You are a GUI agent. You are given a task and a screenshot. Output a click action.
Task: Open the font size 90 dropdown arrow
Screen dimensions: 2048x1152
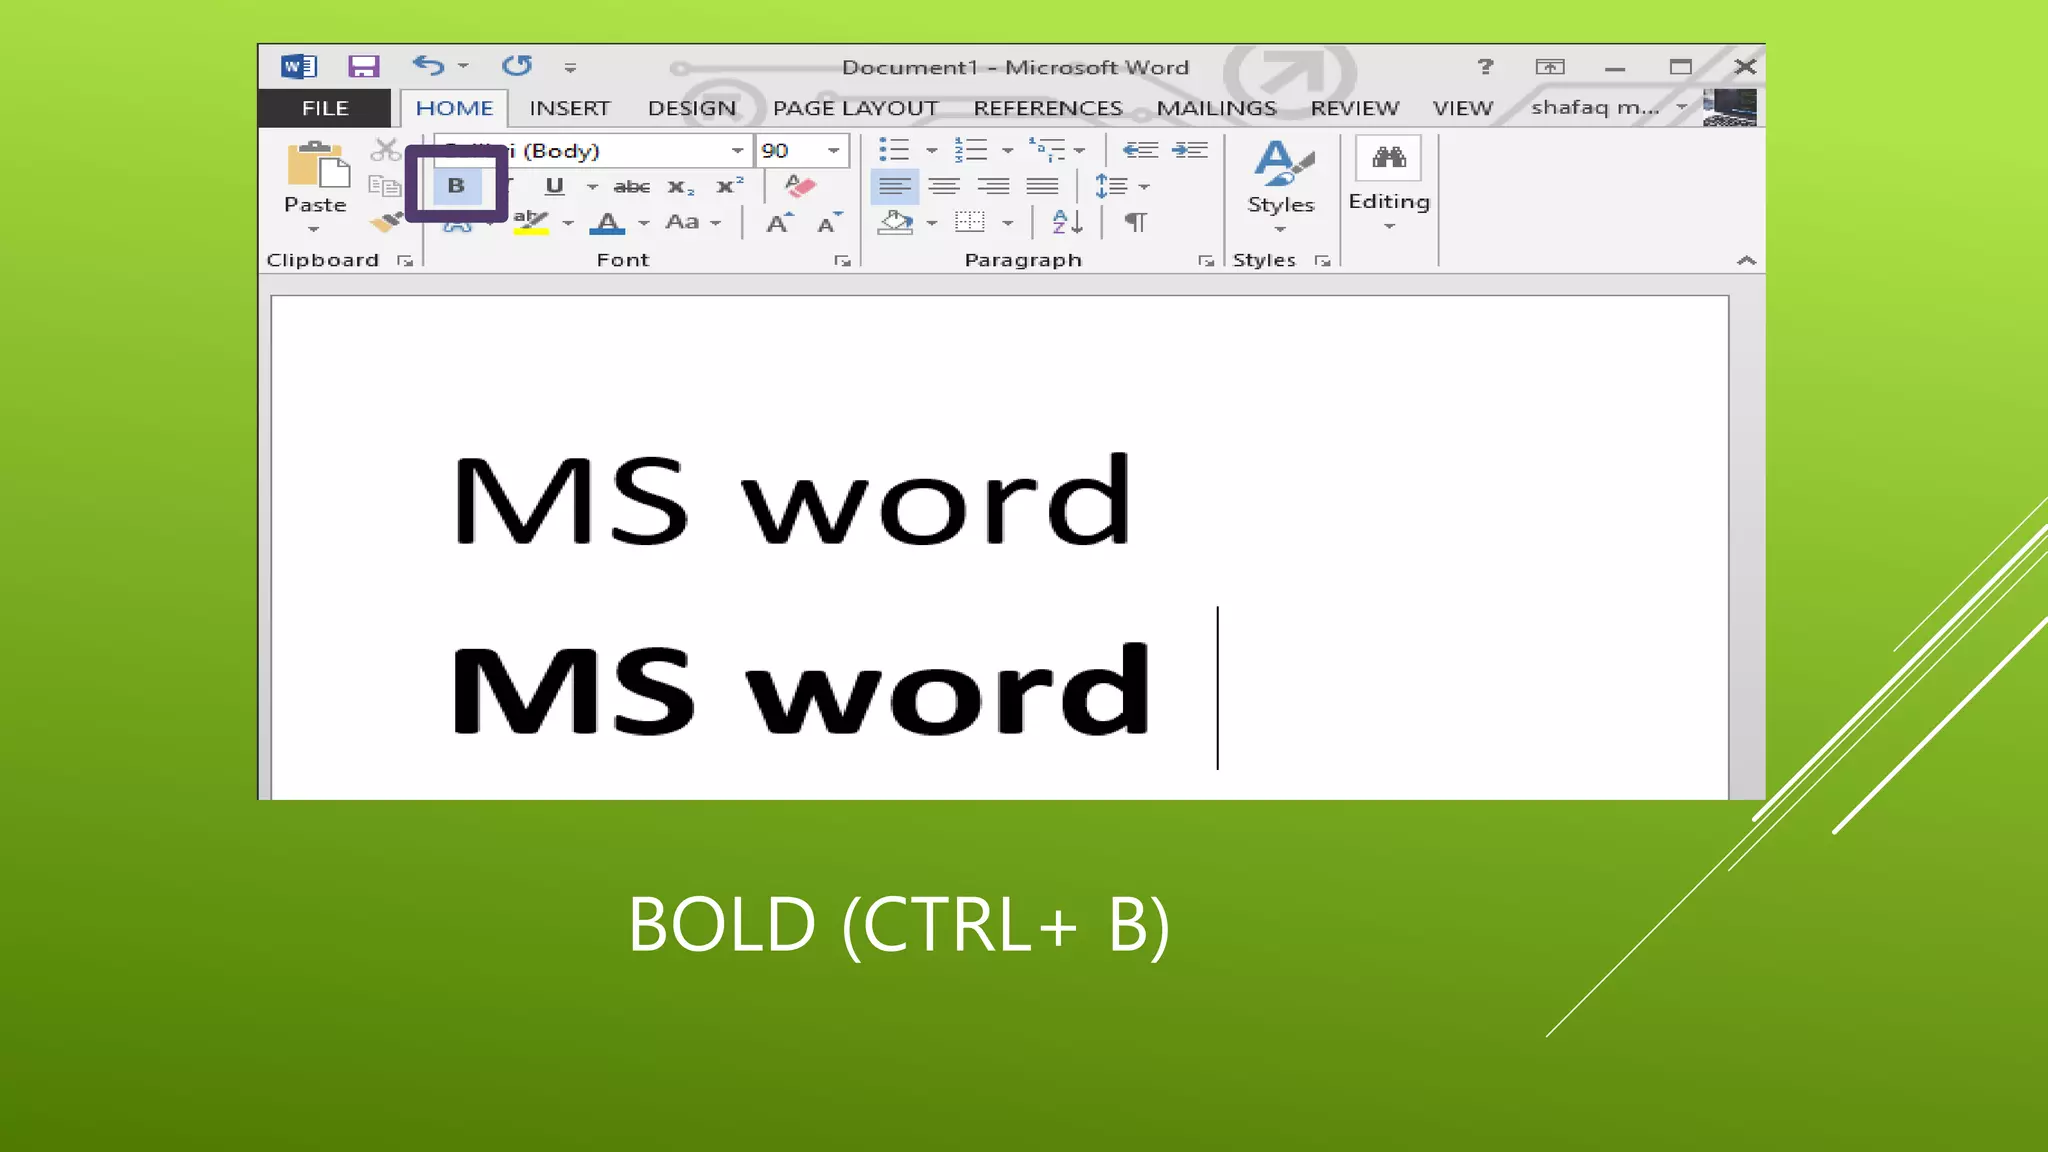point(833,150)
